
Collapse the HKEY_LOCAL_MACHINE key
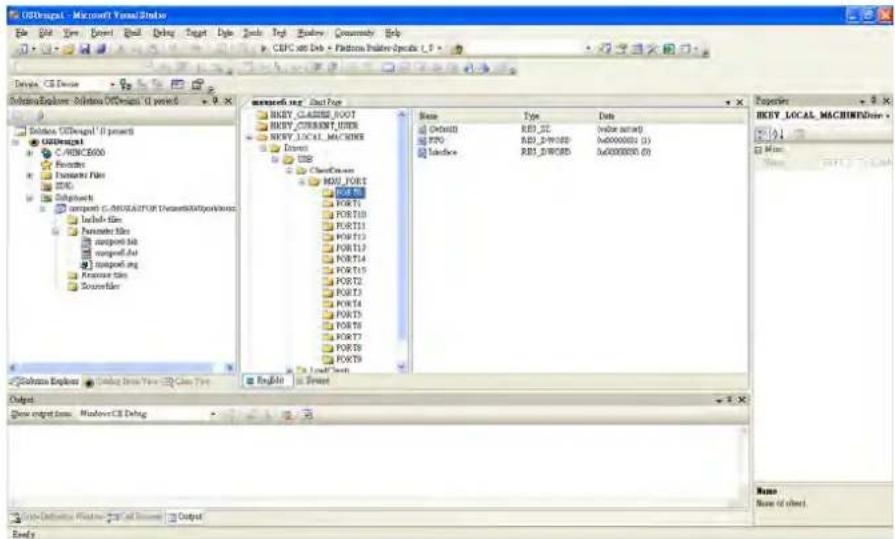pyautogui.click(x=249, y=137)
